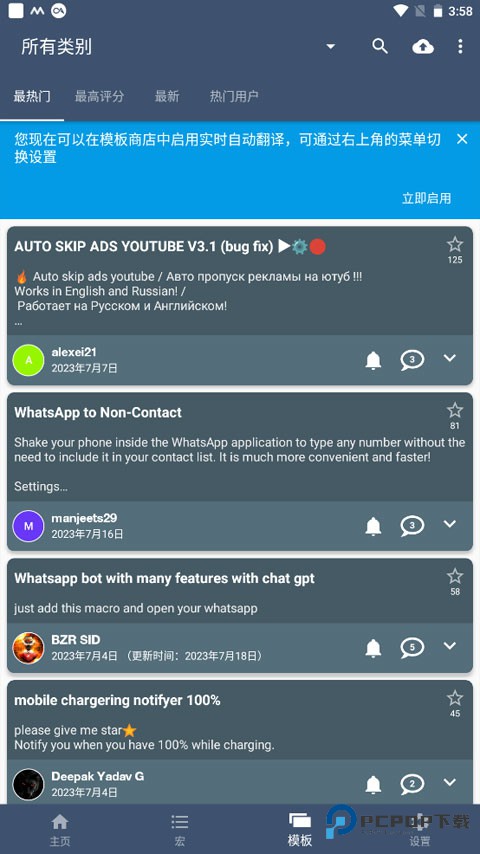Open the search magnifier icon
The width and height of the screenshot is (480, 854).
380,46
